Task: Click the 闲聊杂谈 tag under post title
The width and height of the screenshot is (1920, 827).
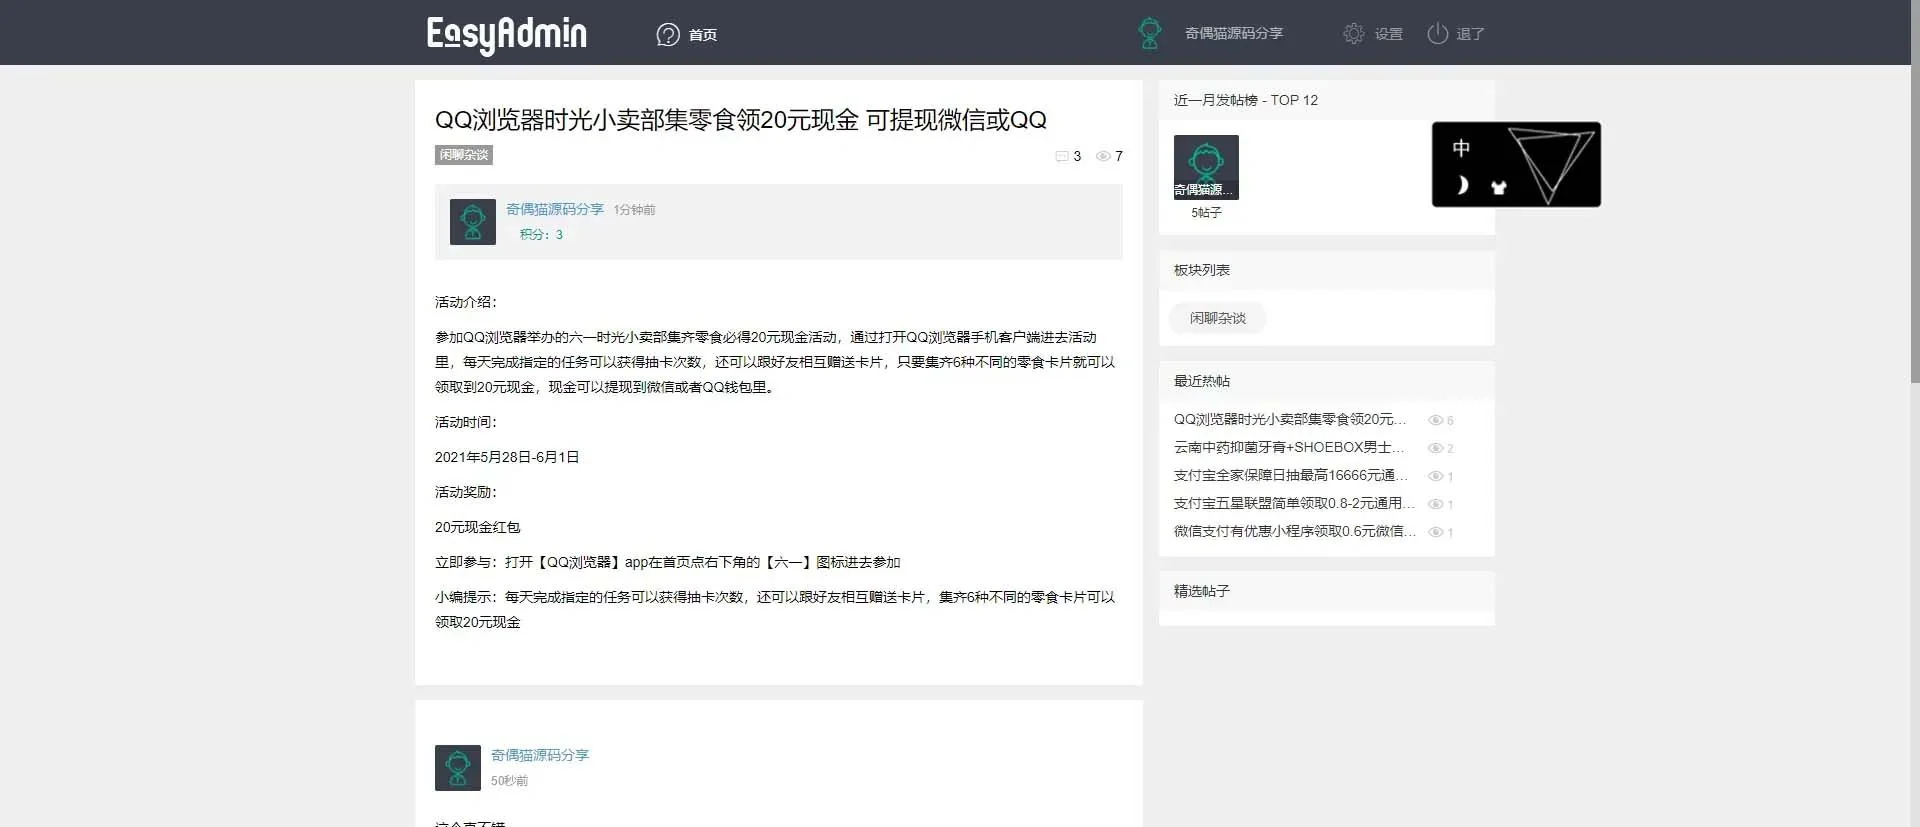Action: [464, 155]
